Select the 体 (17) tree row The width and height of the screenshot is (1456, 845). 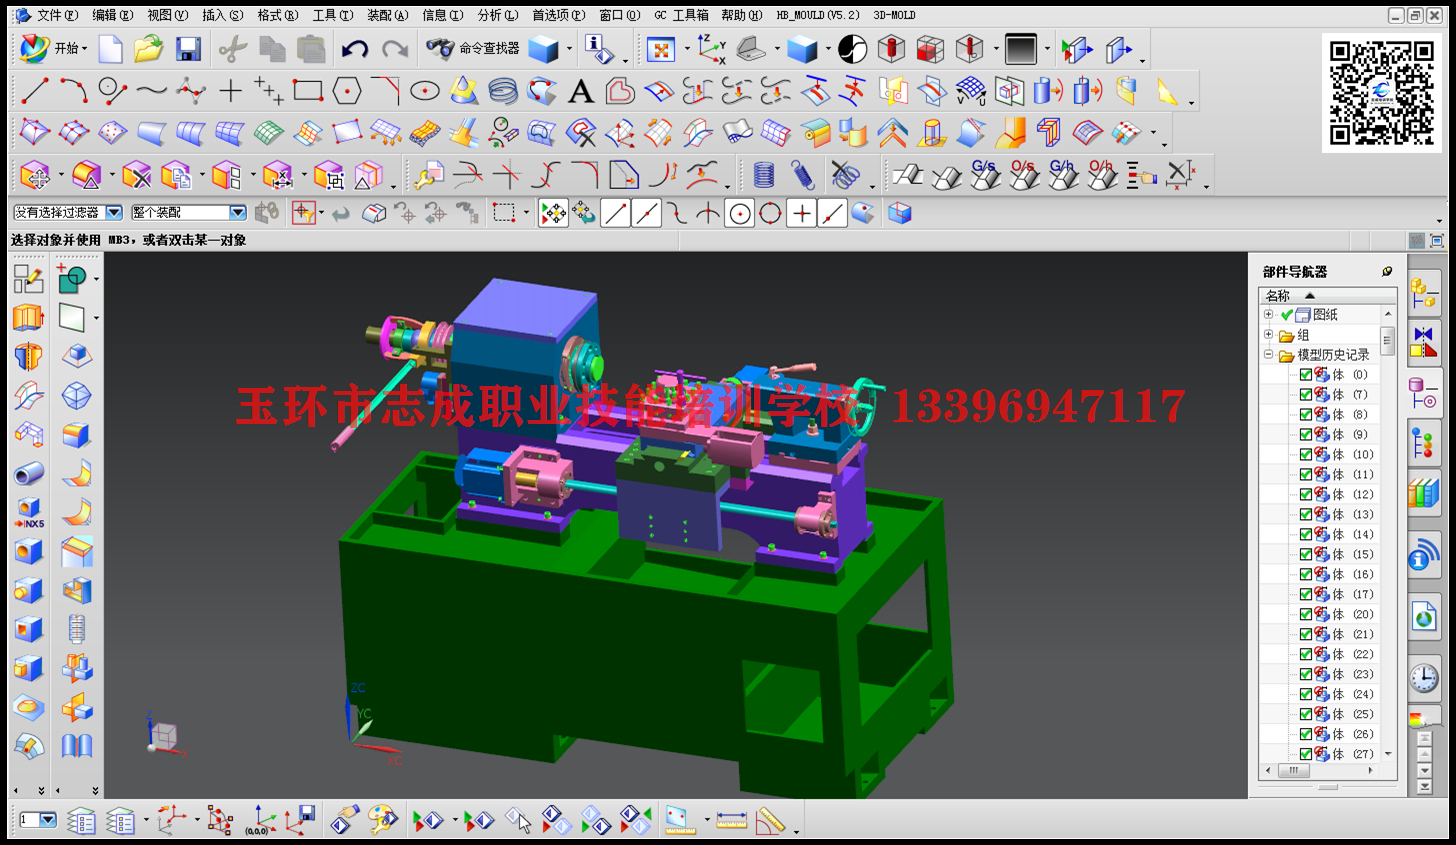[1337, 594]
